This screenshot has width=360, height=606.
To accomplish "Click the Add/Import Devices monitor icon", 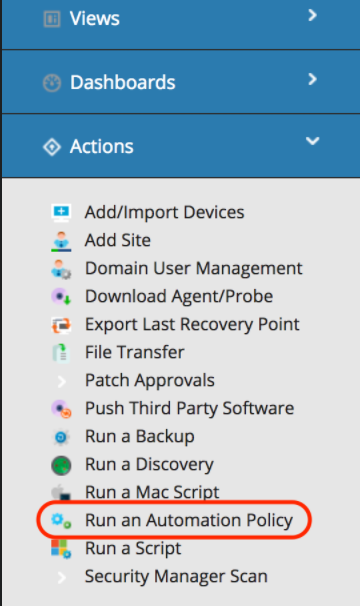I will (x=61, y=213).
